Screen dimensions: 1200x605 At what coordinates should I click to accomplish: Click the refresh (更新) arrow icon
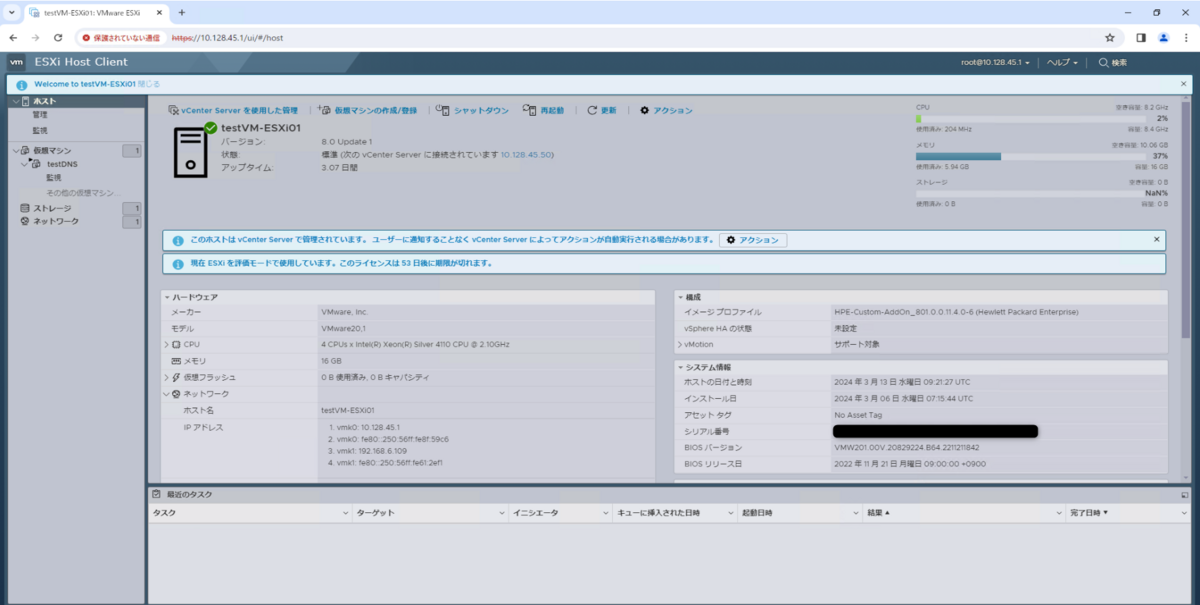tap(592, 110)
